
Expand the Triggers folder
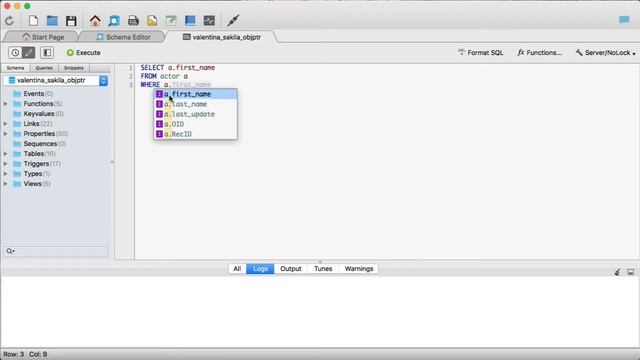pos(6,164)
